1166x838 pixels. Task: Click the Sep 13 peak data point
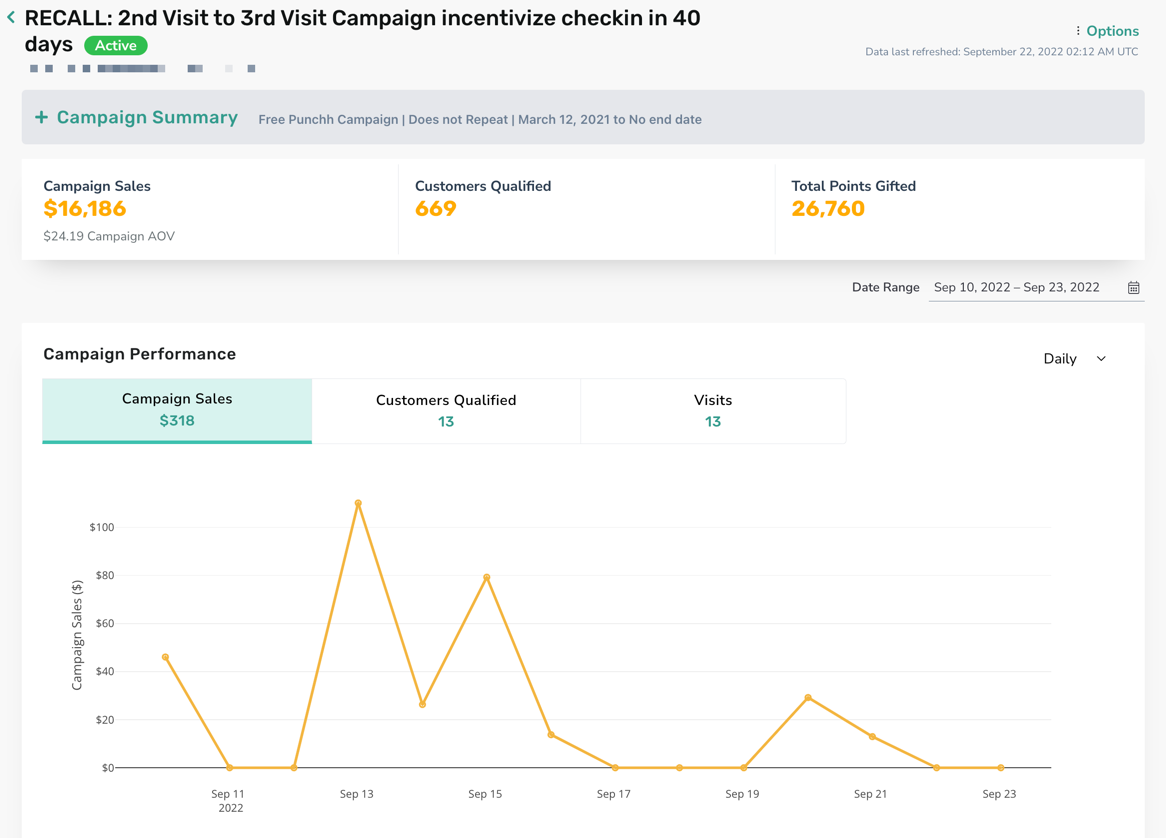click(358, 503)
